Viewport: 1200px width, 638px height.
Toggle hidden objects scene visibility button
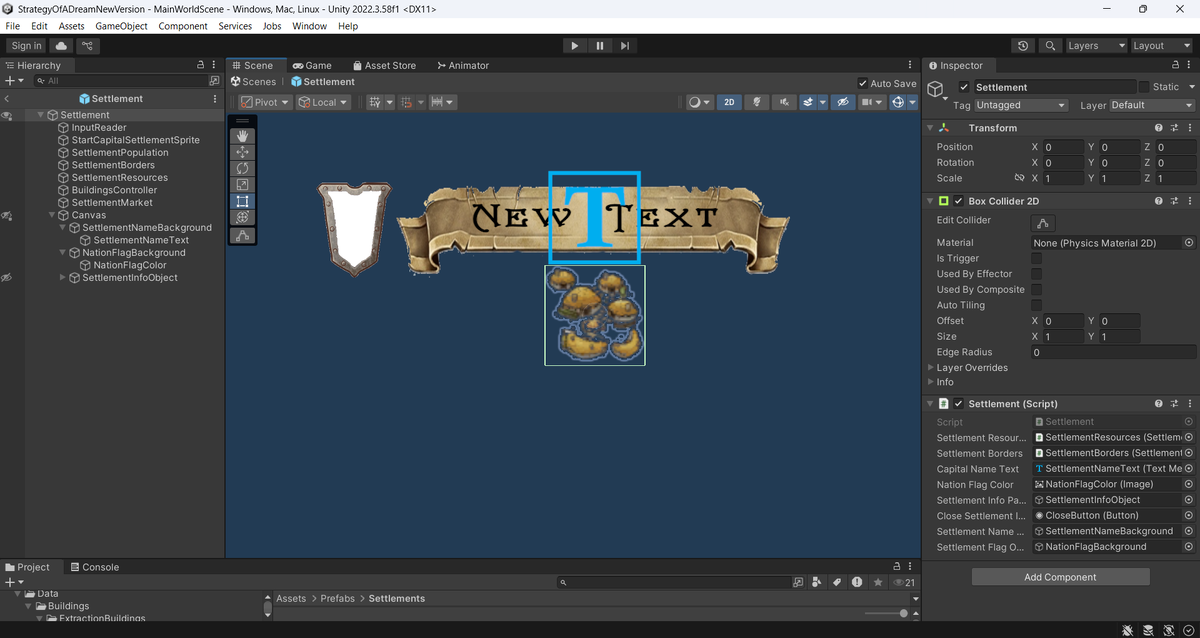click(x=842, y=102)
